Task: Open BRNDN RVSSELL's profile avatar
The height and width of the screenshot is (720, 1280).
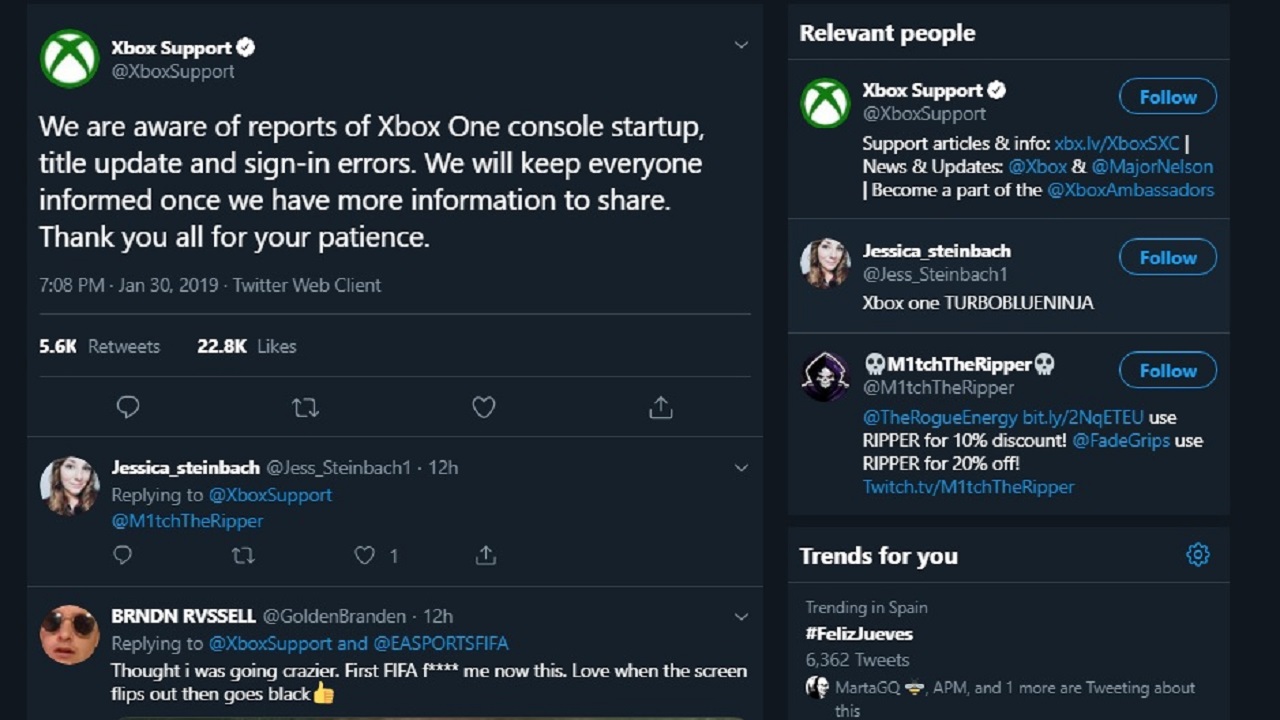Action: pyautogui.click(x=69, y=634)
